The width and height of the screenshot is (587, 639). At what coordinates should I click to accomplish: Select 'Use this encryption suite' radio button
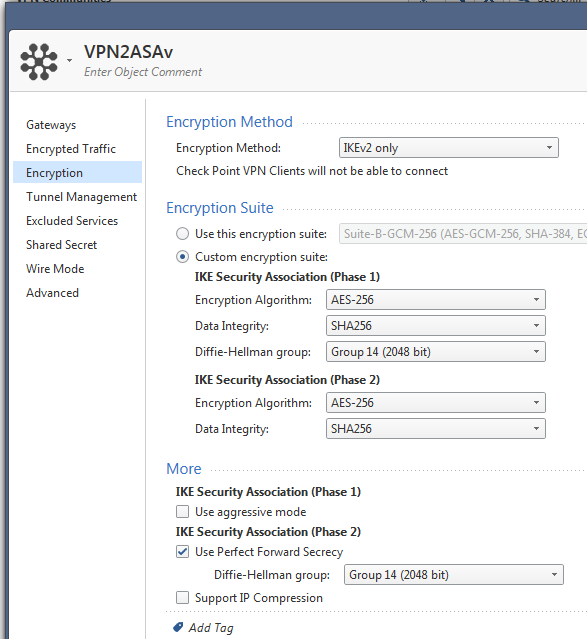tap(182, 234)
